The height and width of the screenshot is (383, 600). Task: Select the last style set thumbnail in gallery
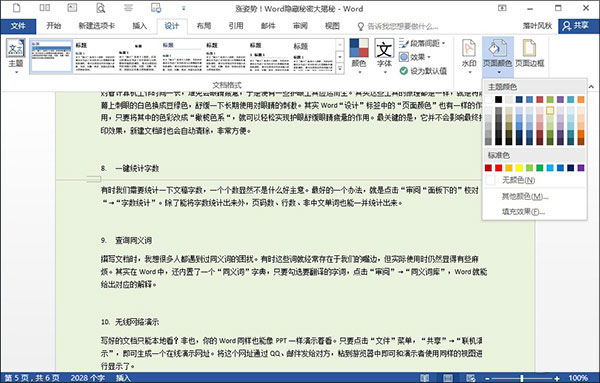pos(313,56)
